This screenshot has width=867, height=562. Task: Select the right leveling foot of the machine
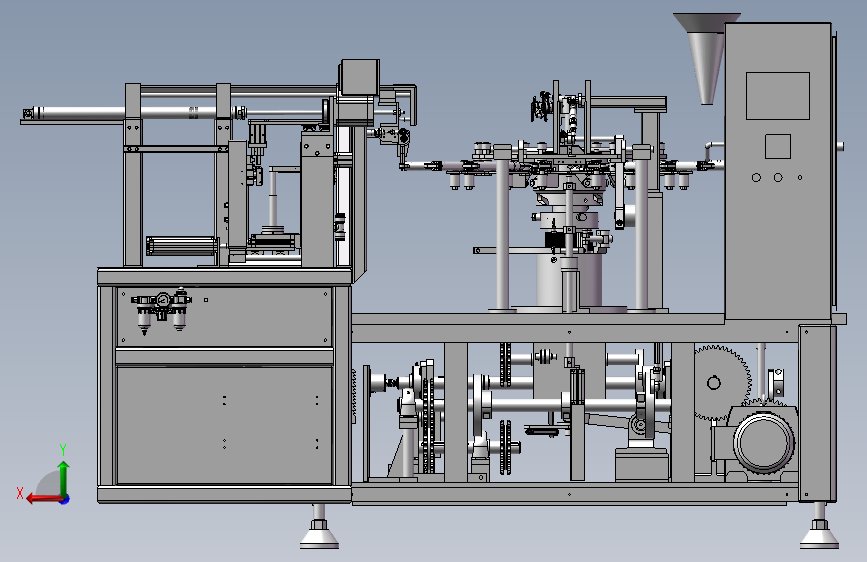point(819,526)
